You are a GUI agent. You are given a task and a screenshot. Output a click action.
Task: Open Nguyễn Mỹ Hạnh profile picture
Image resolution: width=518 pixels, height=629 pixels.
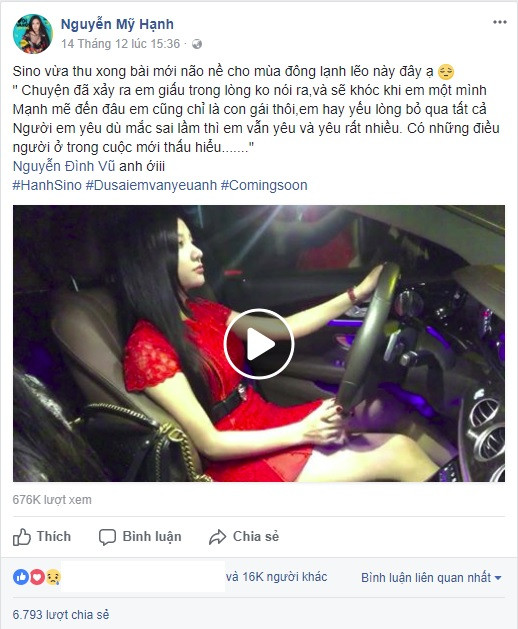click(33, 34)
